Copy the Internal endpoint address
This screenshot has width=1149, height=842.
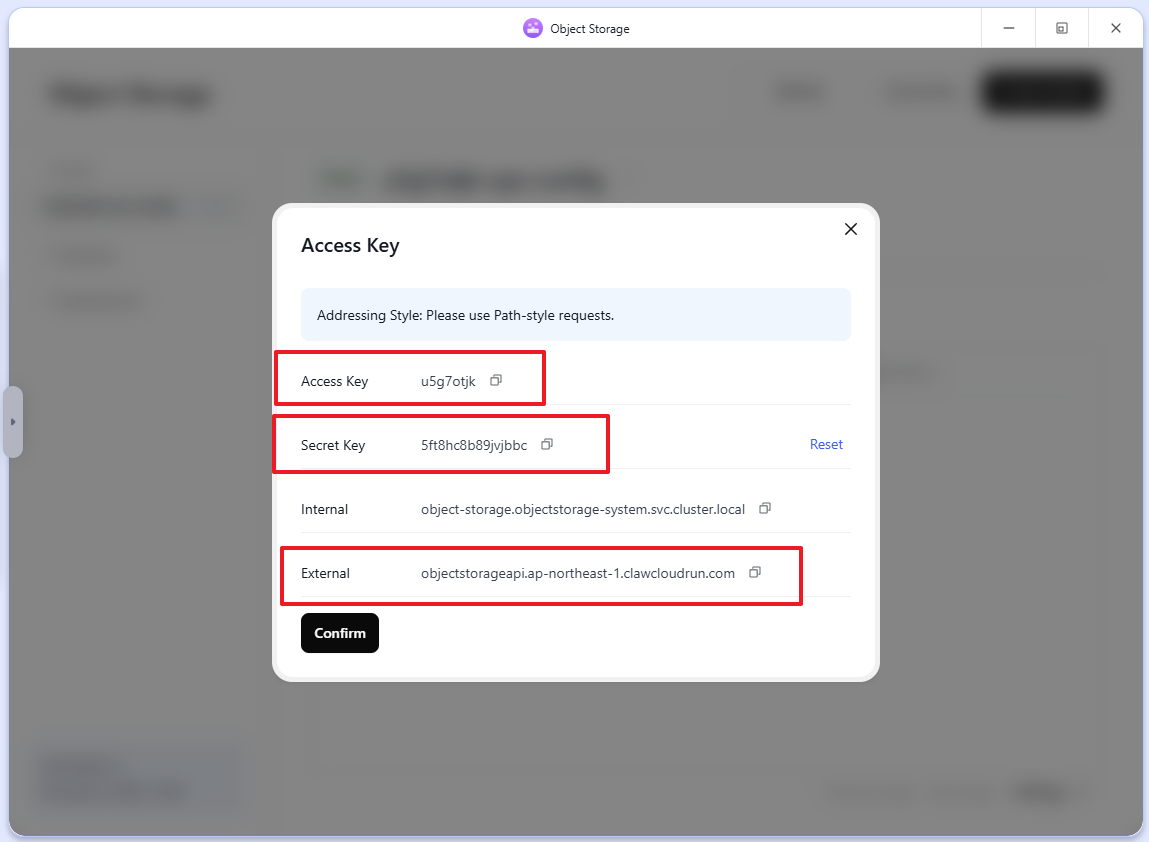tap(764, 508)
